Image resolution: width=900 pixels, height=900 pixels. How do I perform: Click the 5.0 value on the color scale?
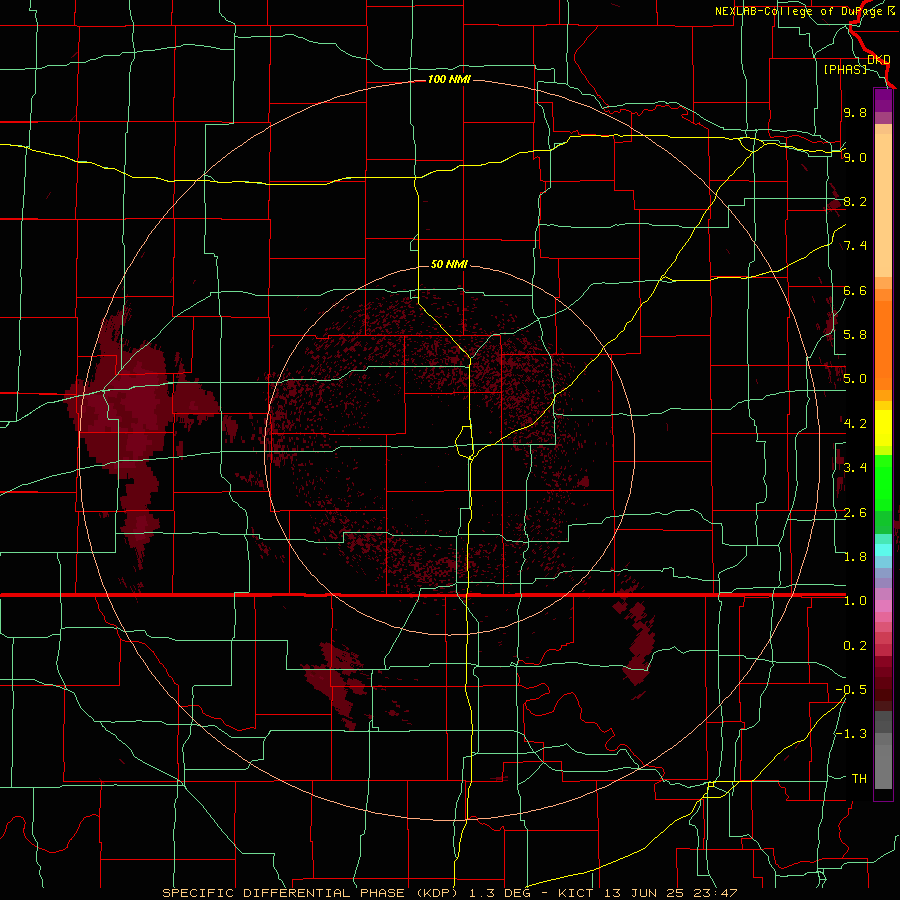point(855,379)
